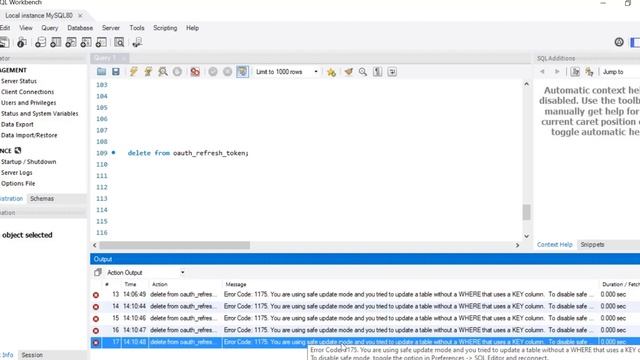
Task: Open Data Import/Restore
Action: click(x=29, y=135)
